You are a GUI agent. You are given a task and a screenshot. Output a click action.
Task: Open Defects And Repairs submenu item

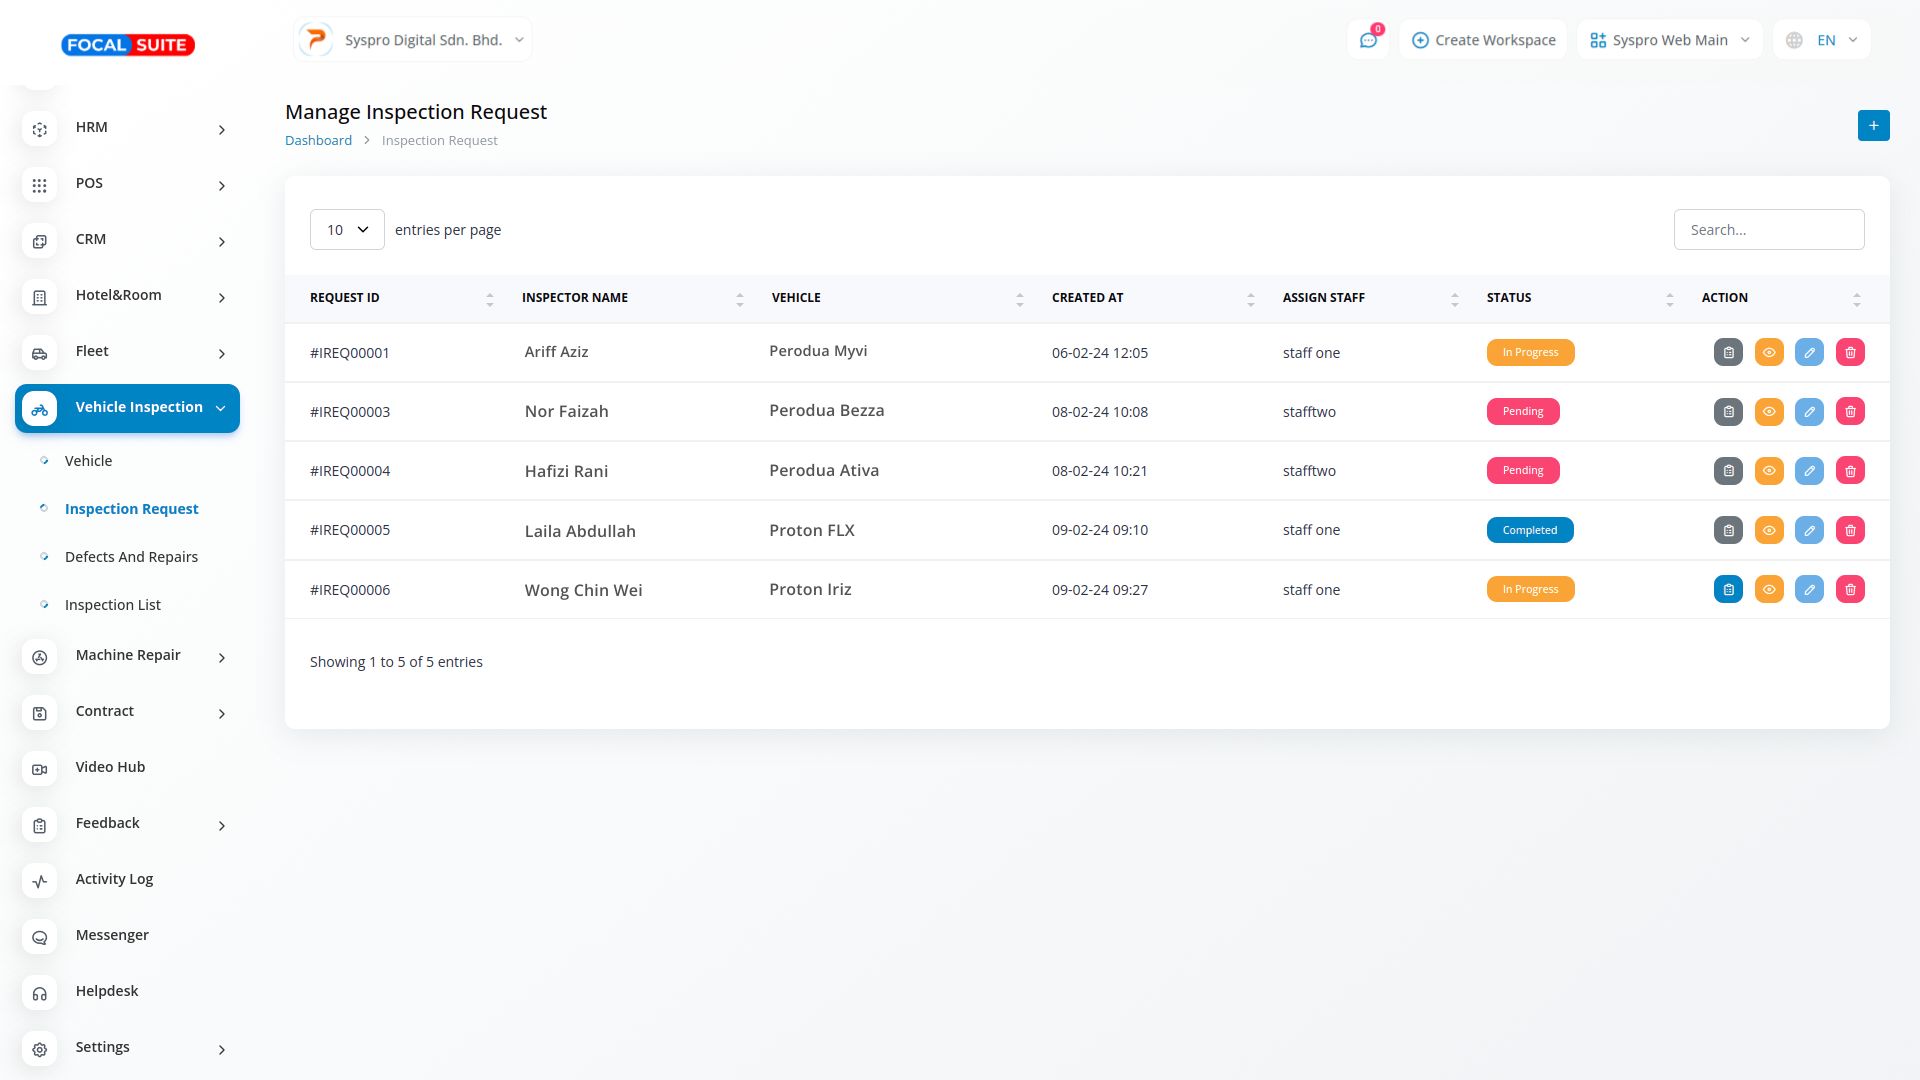(x=131, y=557)
